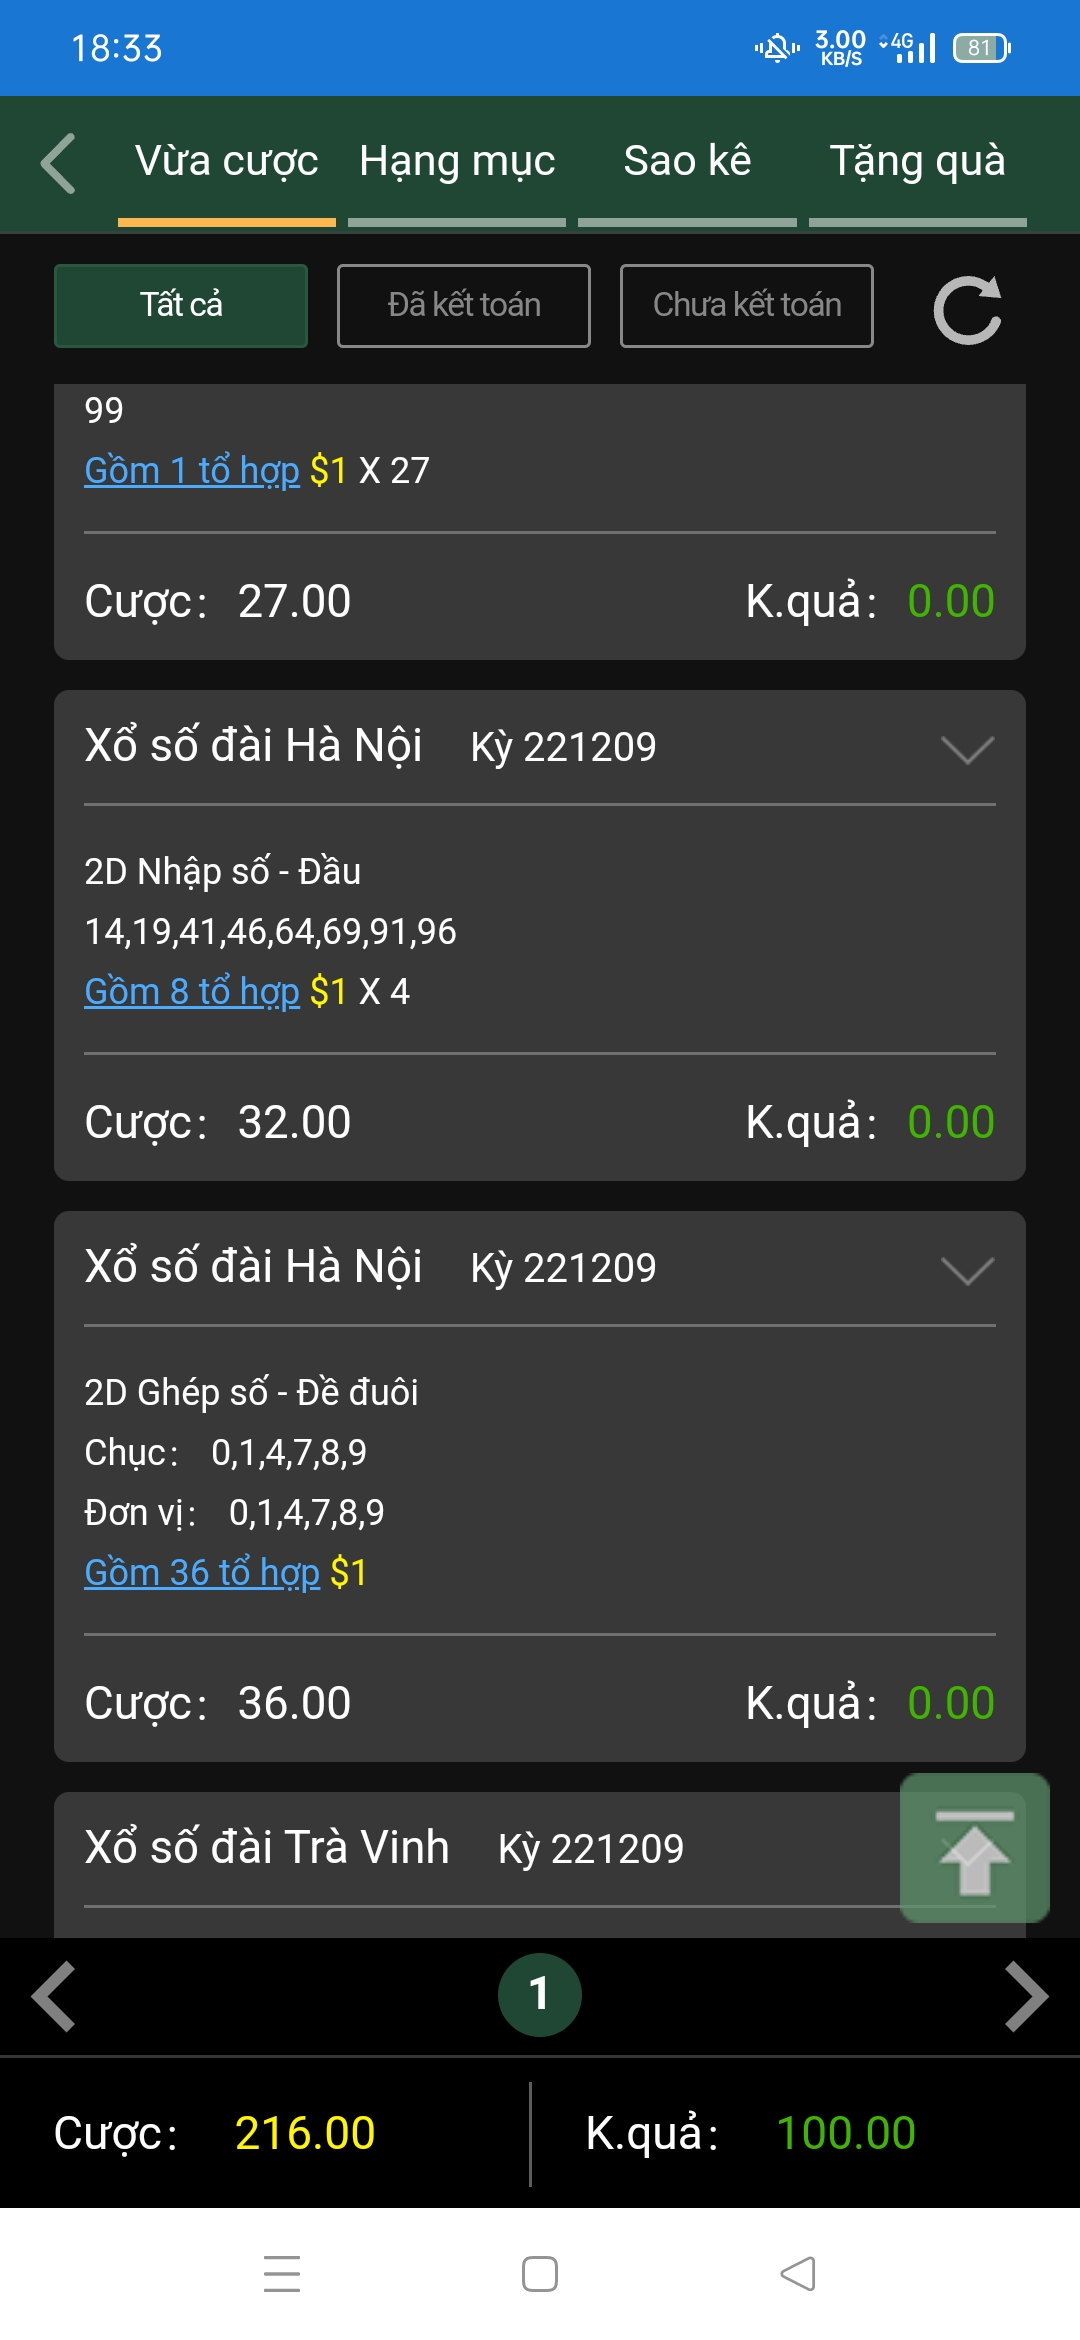
Task: Open the Hạng mục tab
Action: pyautogui.click(x=457, y=162)
